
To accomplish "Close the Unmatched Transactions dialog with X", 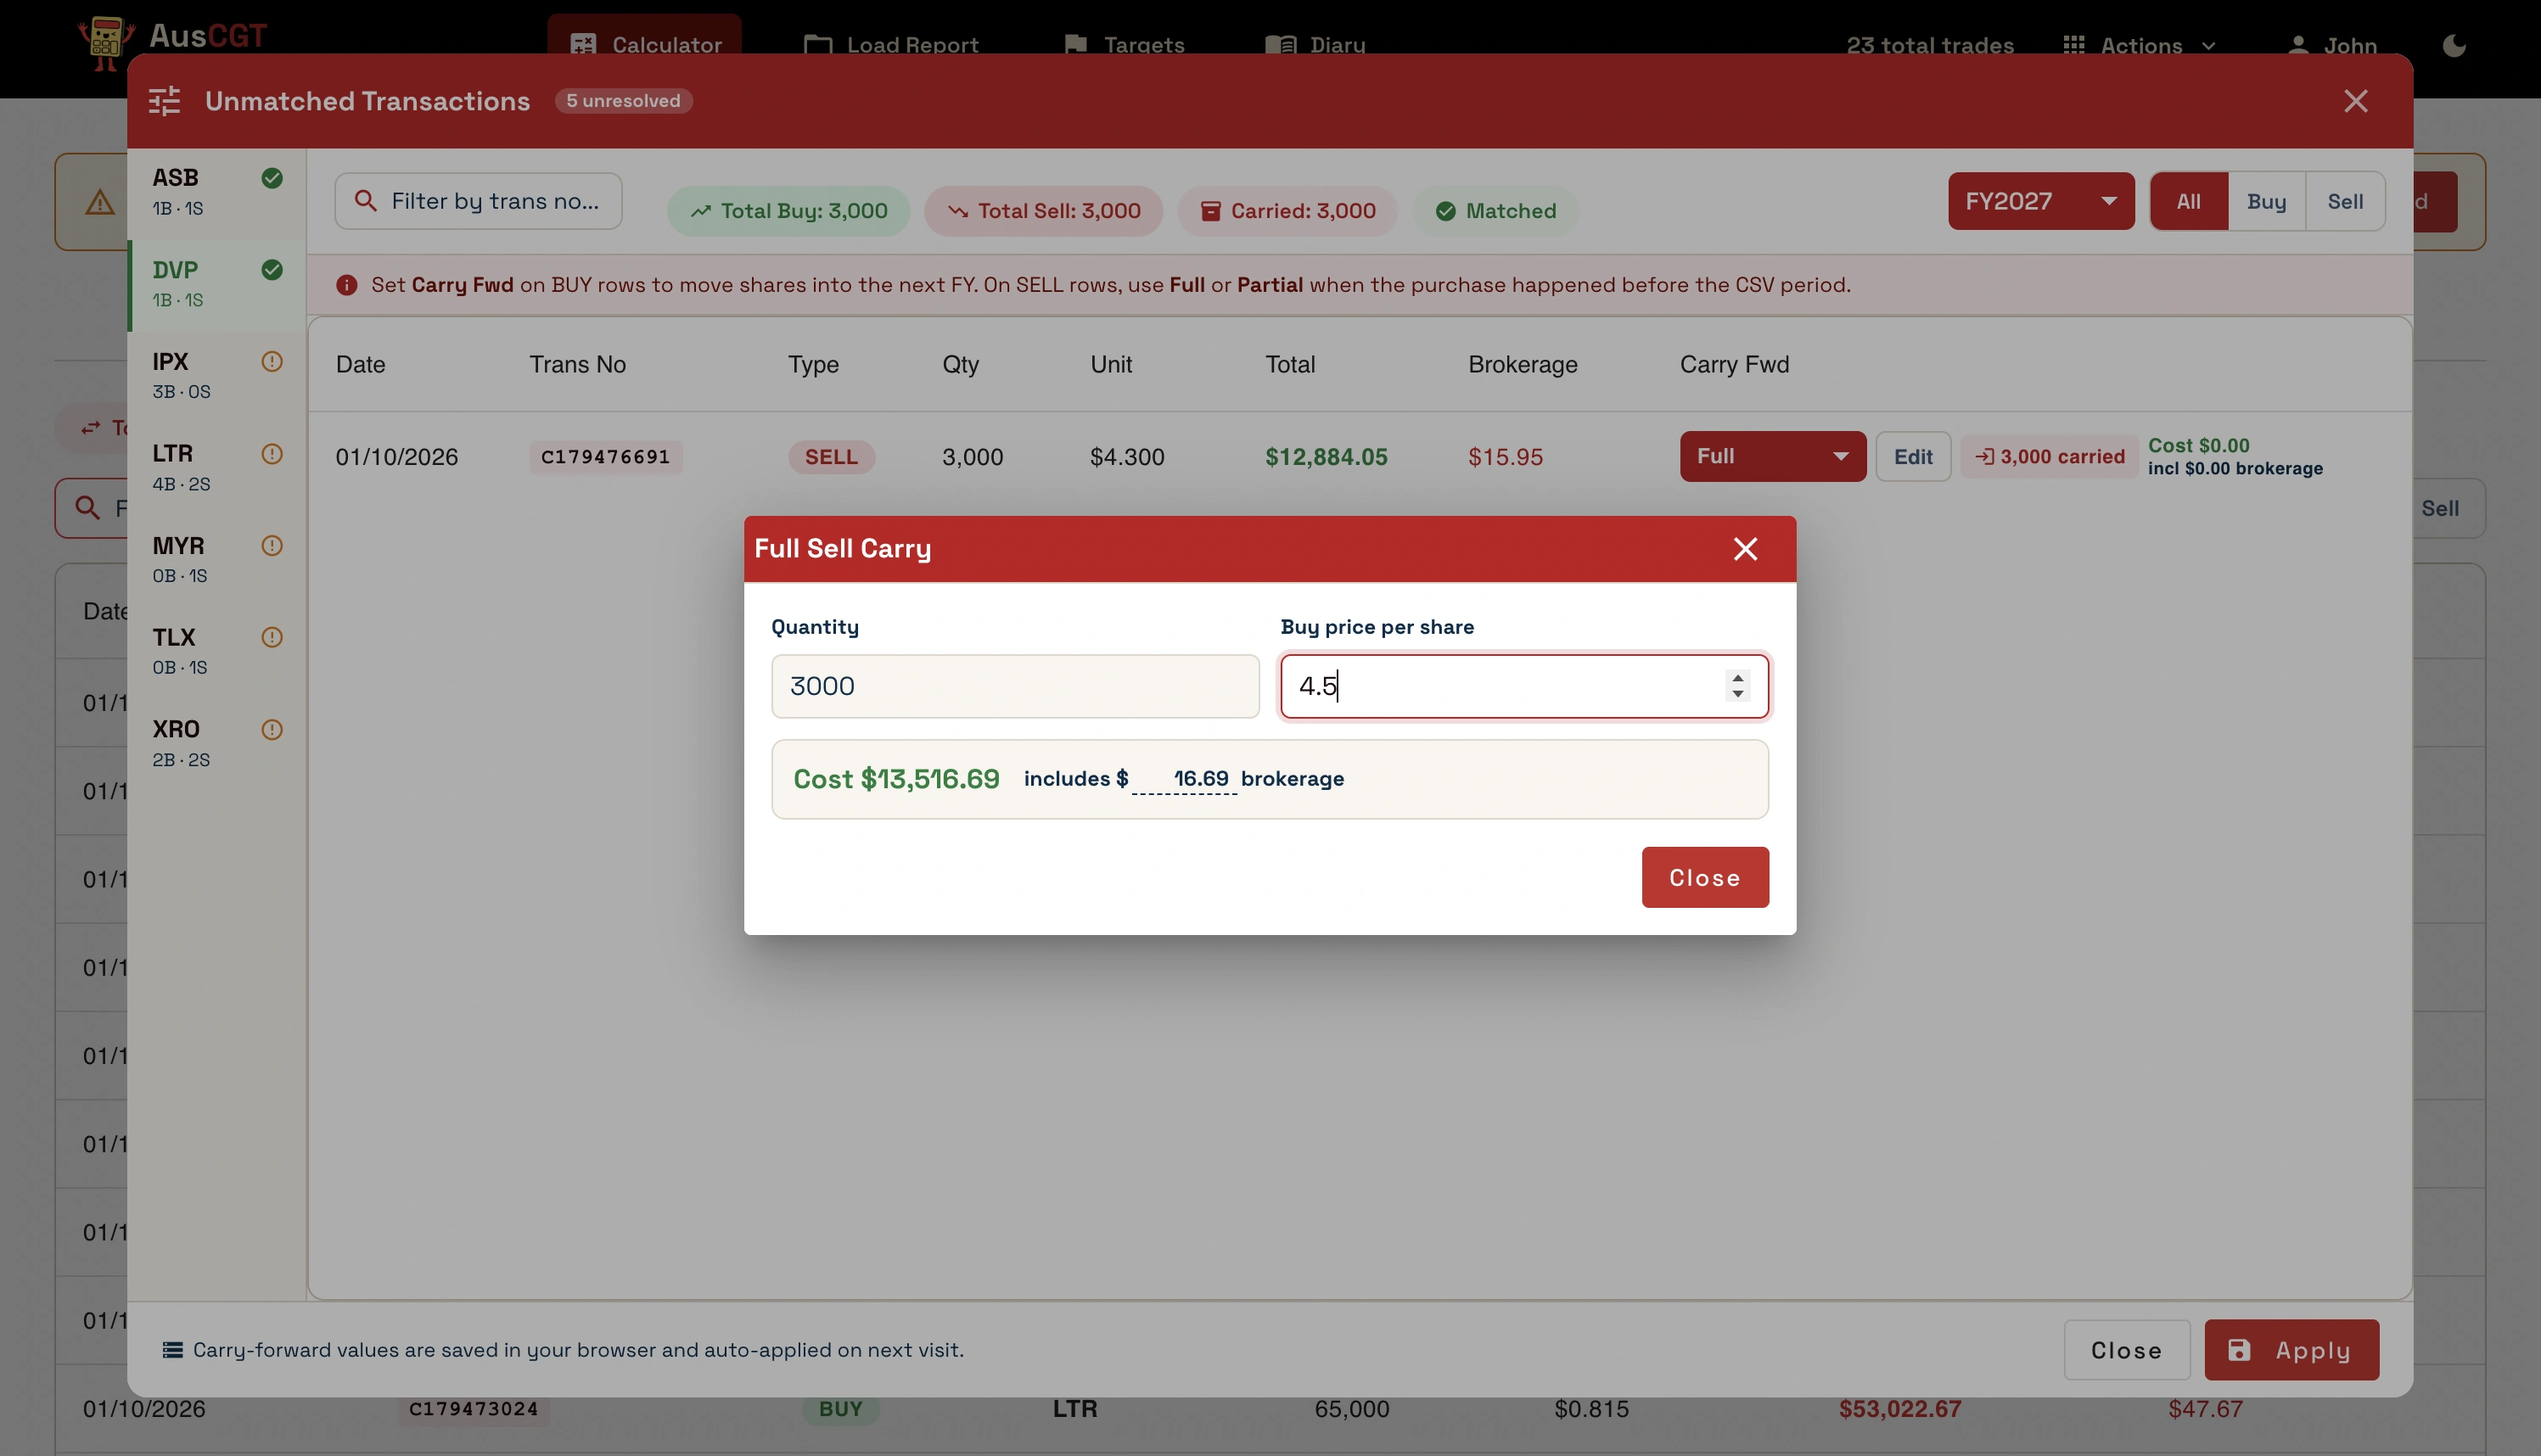I will coord(2355,101).
